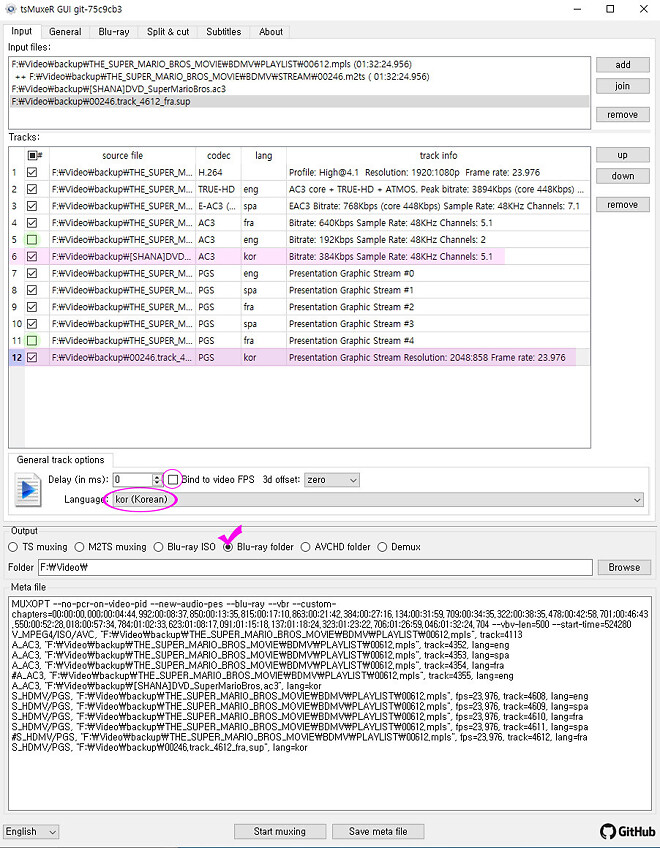This screenshot has width=660, height=848.
Task: Select track 8 Presentation Graphic Stream #1
Action: coord(299,290)
